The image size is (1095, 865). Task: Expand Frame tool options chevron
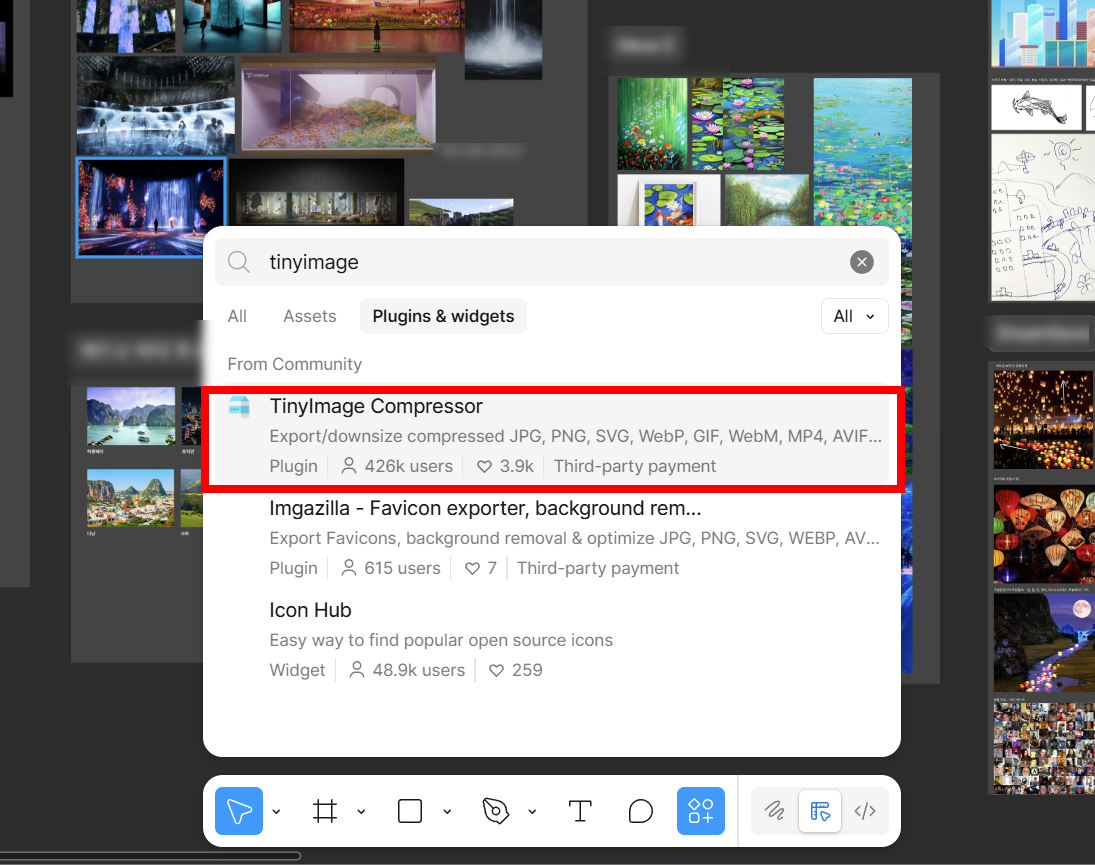click(x=361, y=811)
